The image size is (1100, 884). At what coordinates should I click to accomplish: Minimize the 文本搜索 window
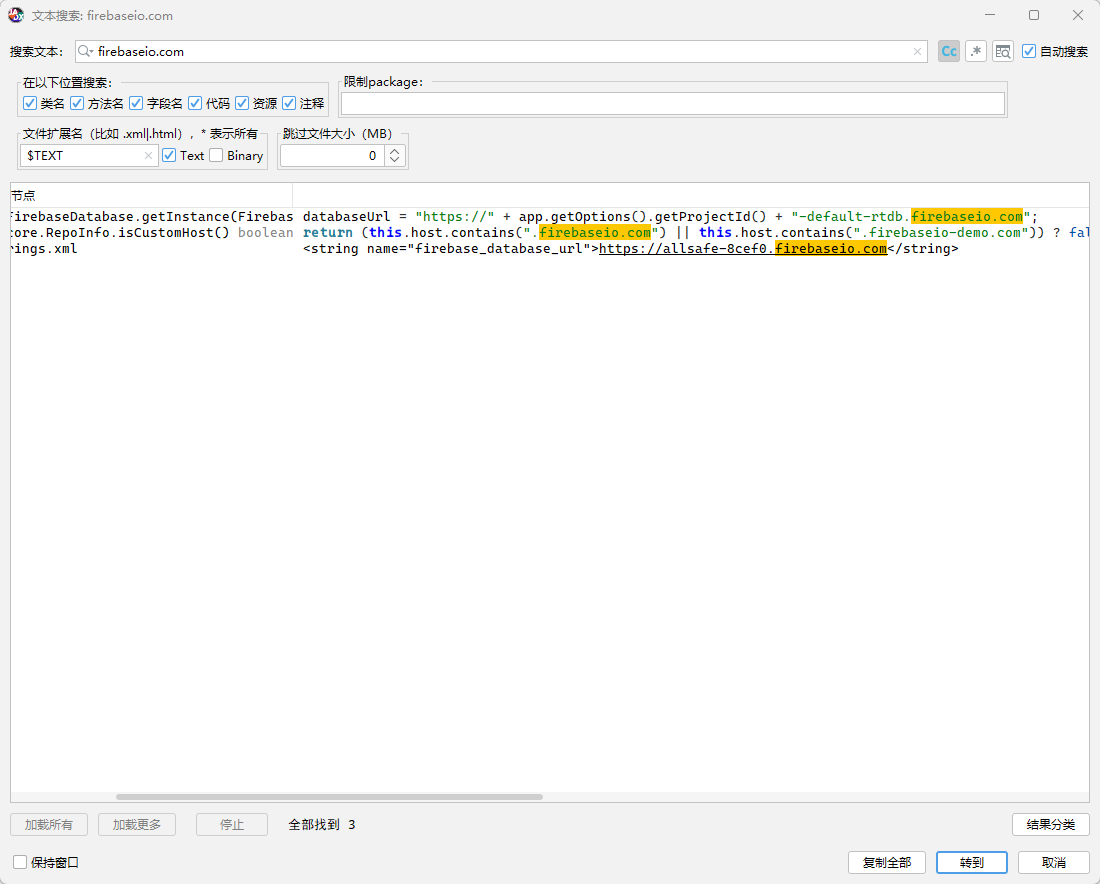990,15
